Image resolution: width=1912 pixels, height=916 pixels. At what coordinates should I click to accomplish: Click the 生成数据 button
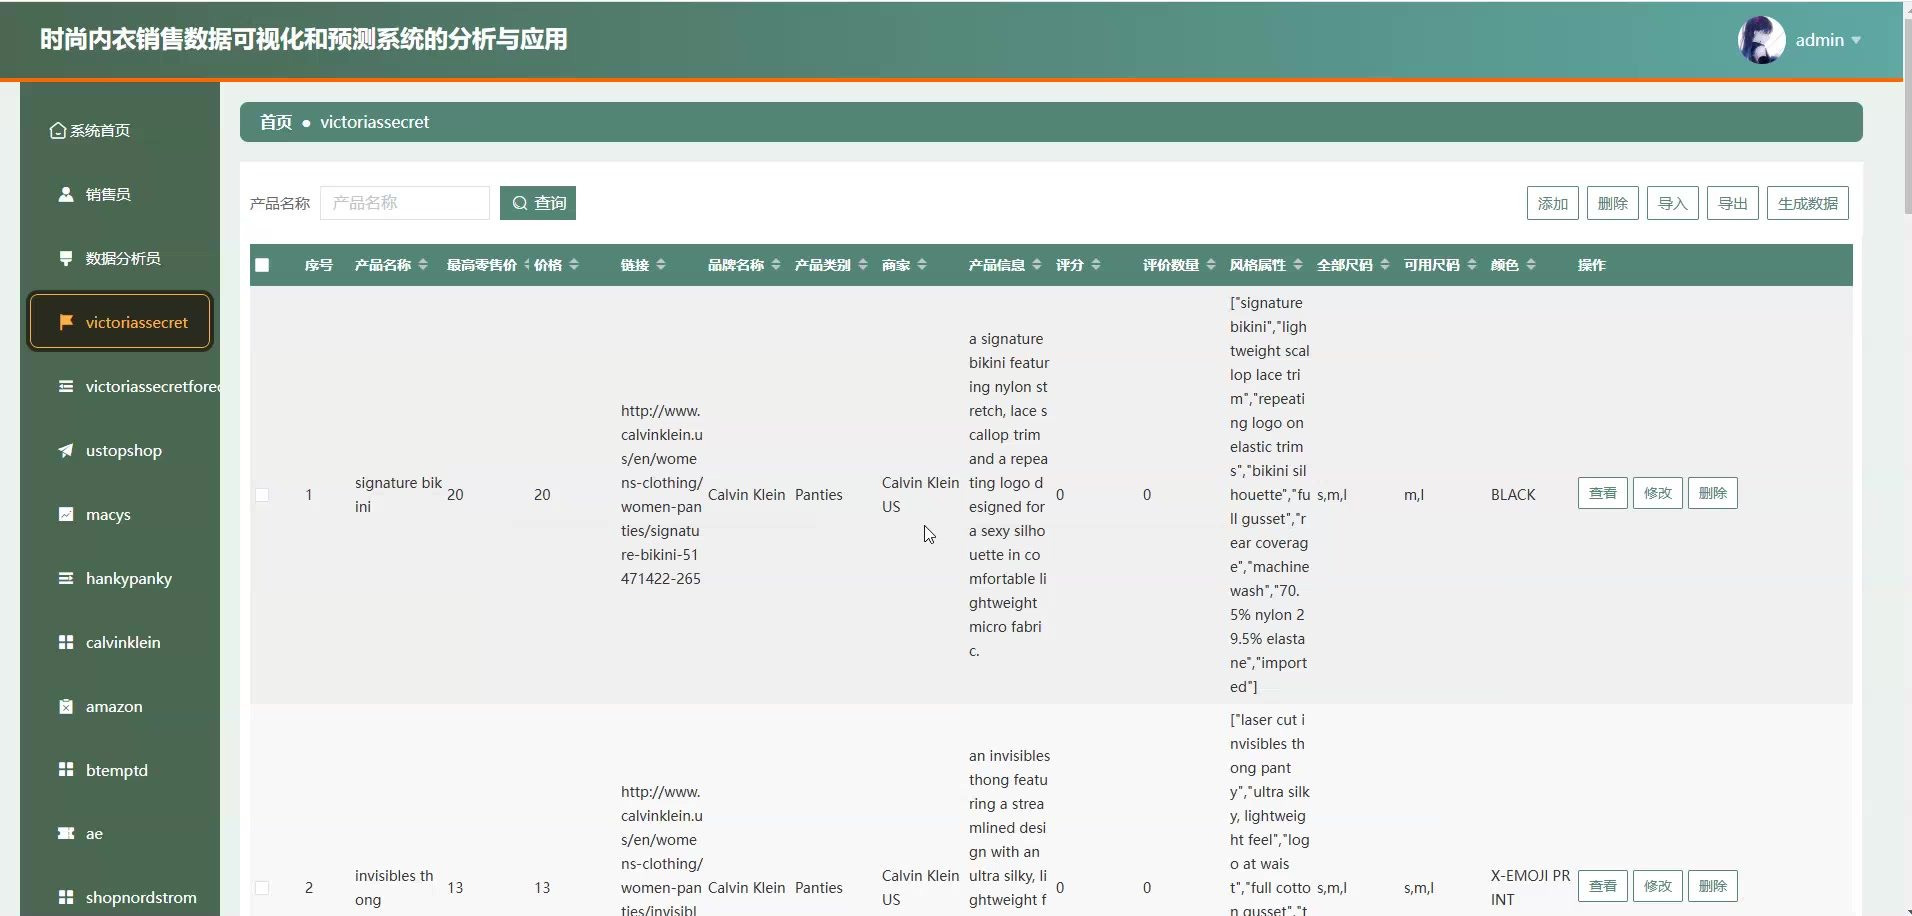pyautogui.click(x=1808, y=203)
